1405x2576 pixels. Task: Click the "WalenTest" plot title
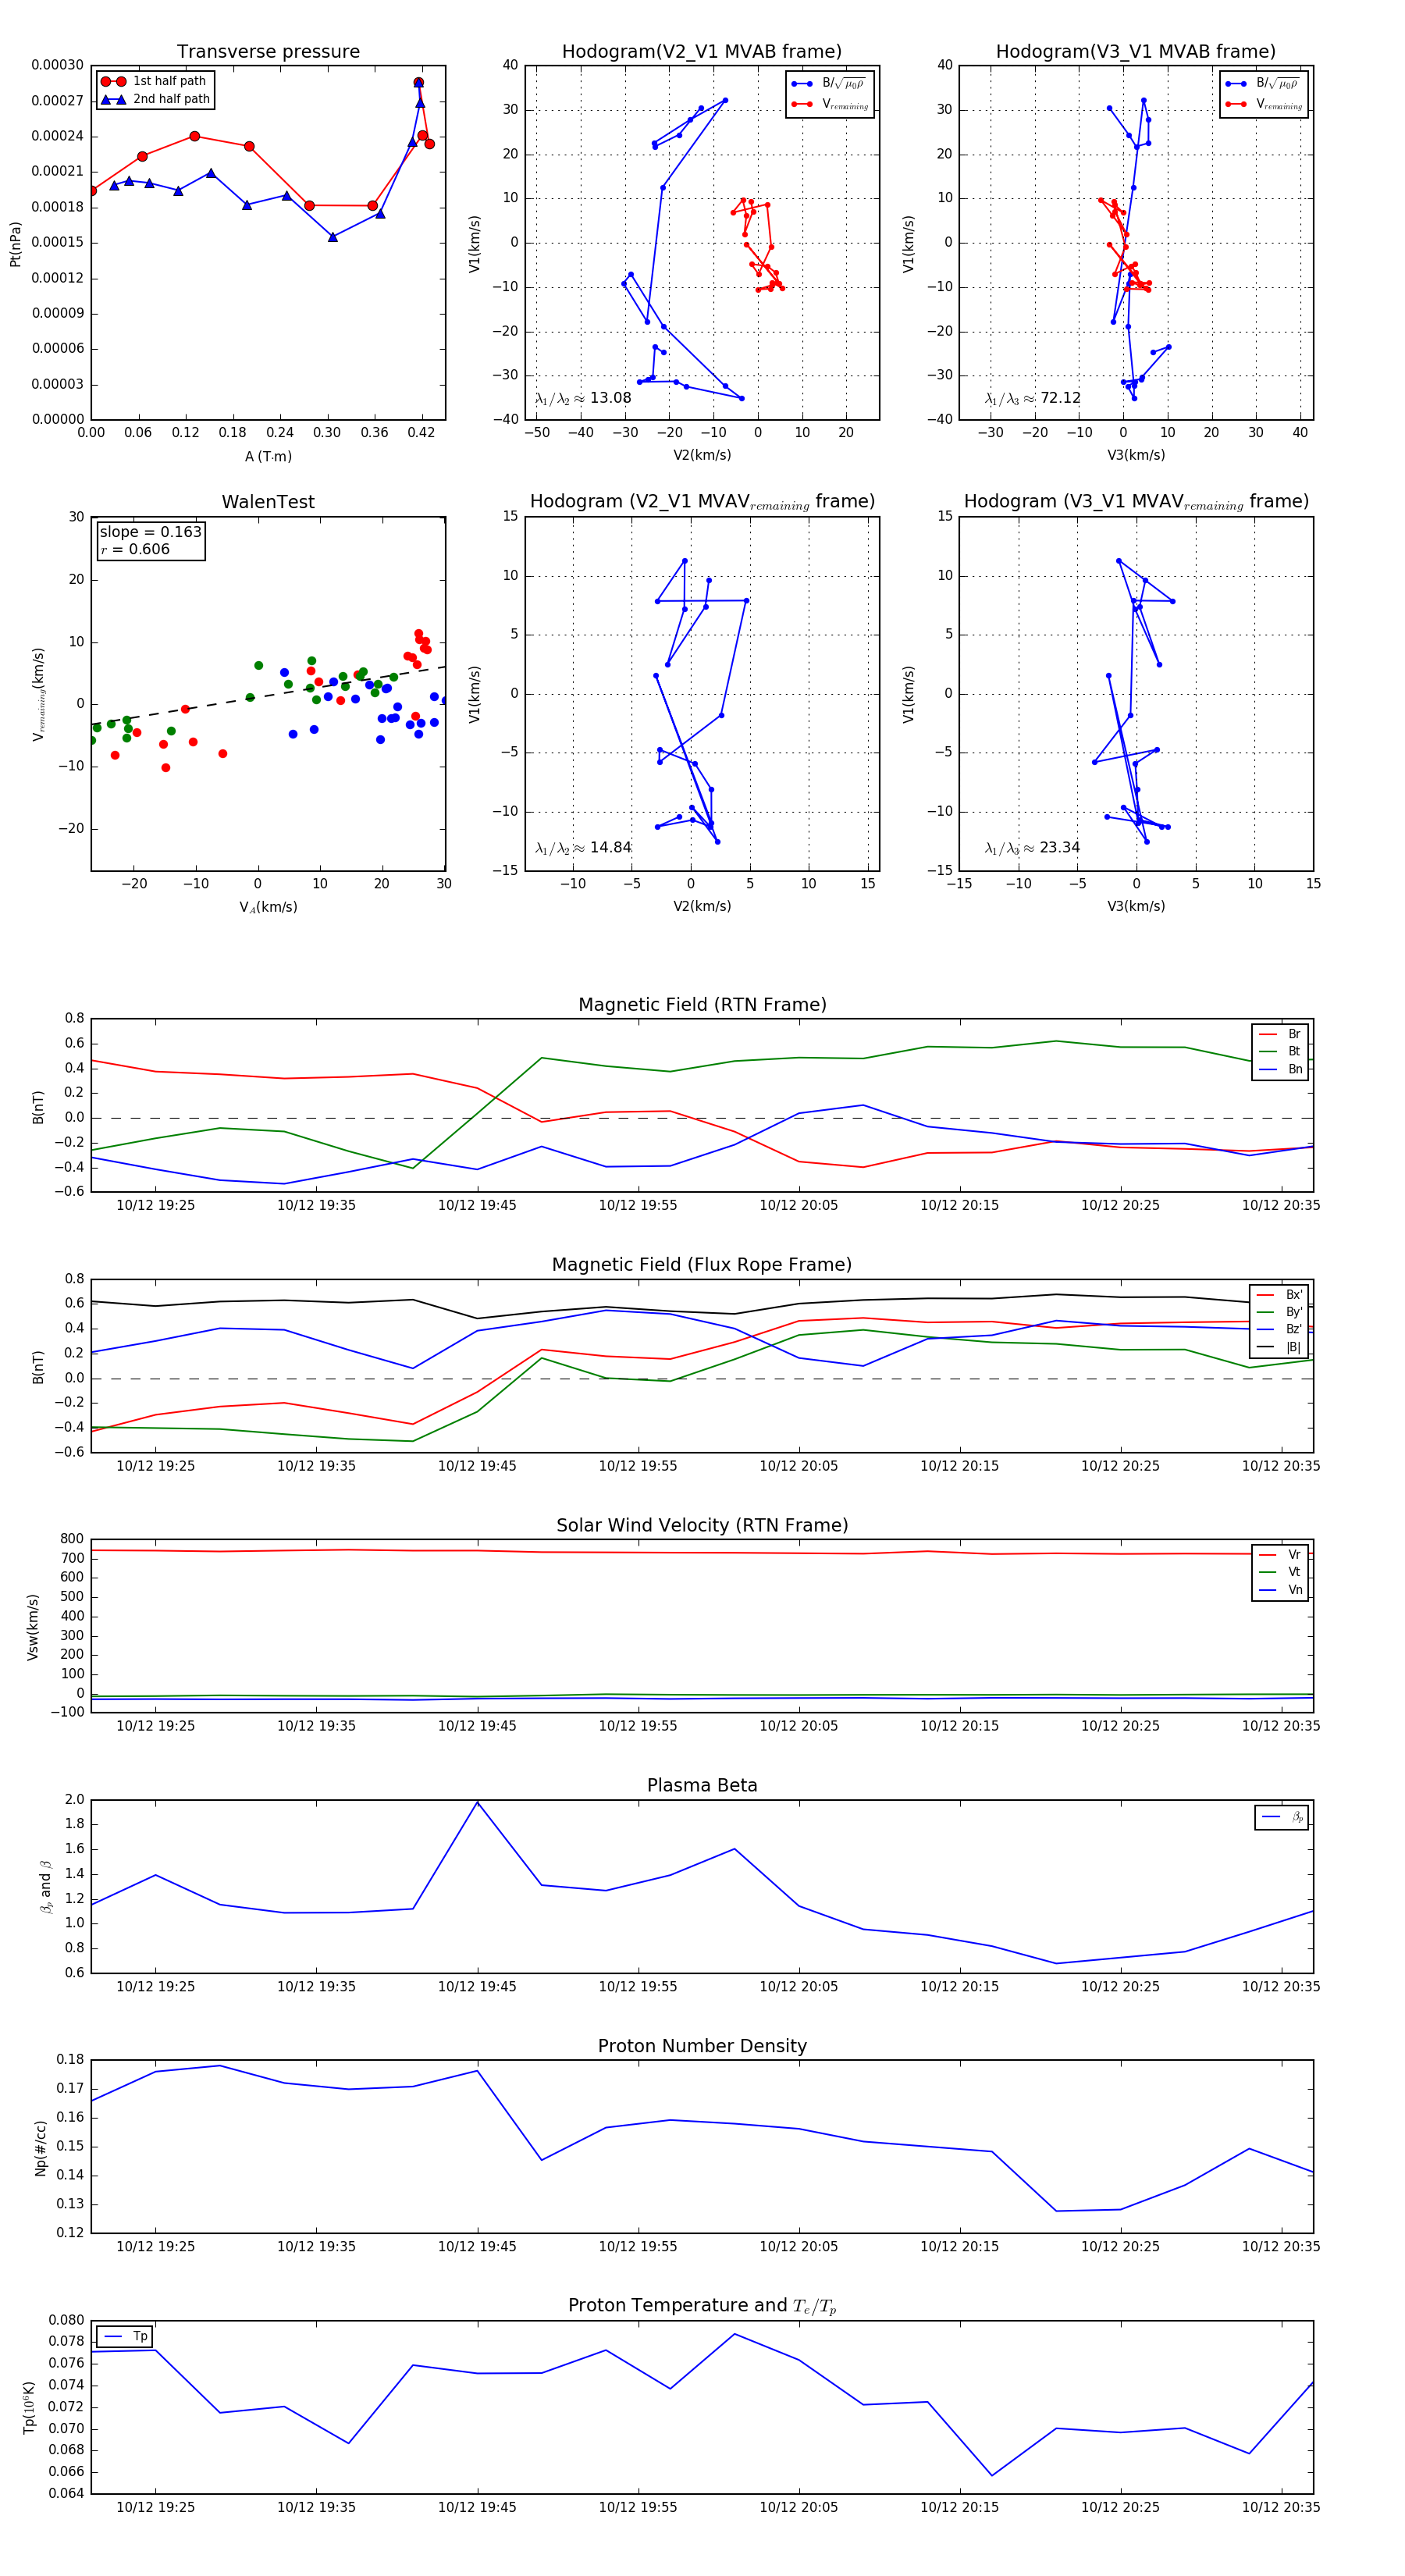(268, 502)
